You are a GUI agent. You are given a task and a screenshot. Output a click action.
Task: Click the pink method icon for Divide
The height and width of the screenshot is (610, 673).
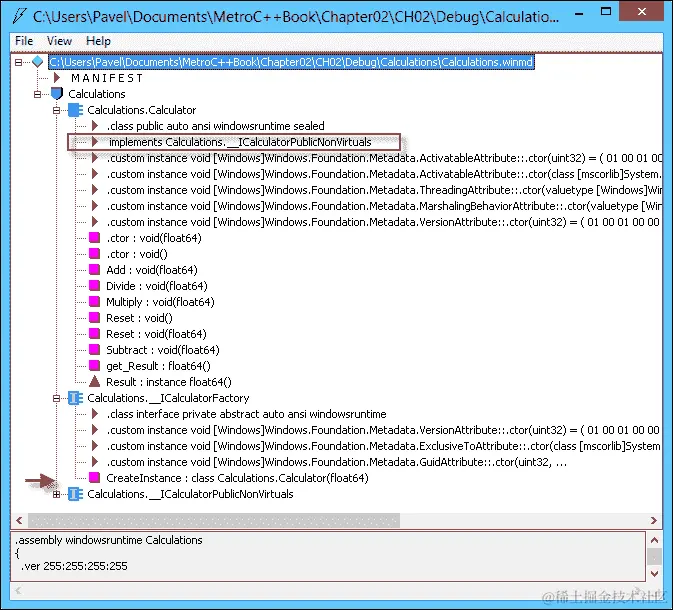tap(94, 286)
